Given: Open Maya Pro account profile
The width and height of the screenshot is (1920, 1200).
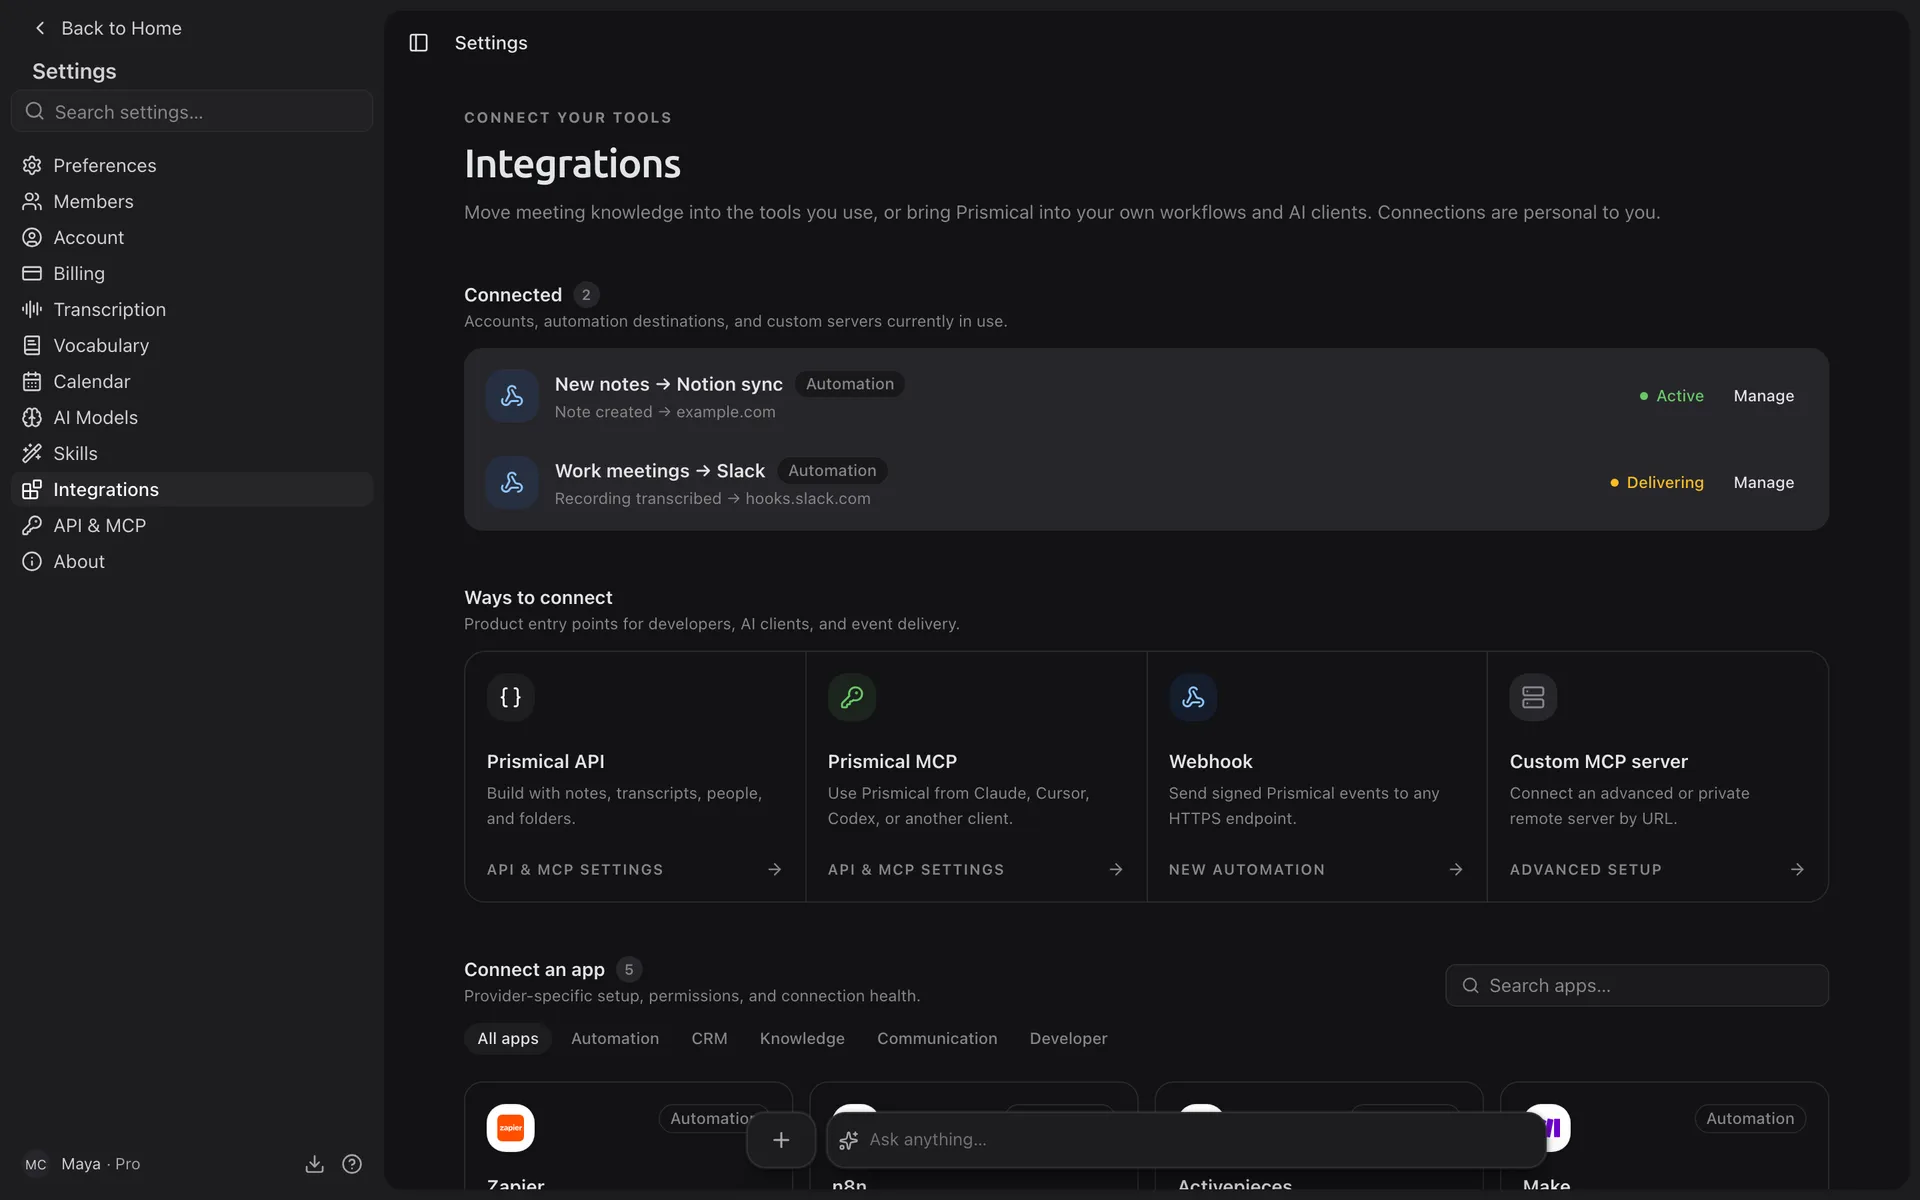Looking at the screenshot, I should [x=82, y=1164].
